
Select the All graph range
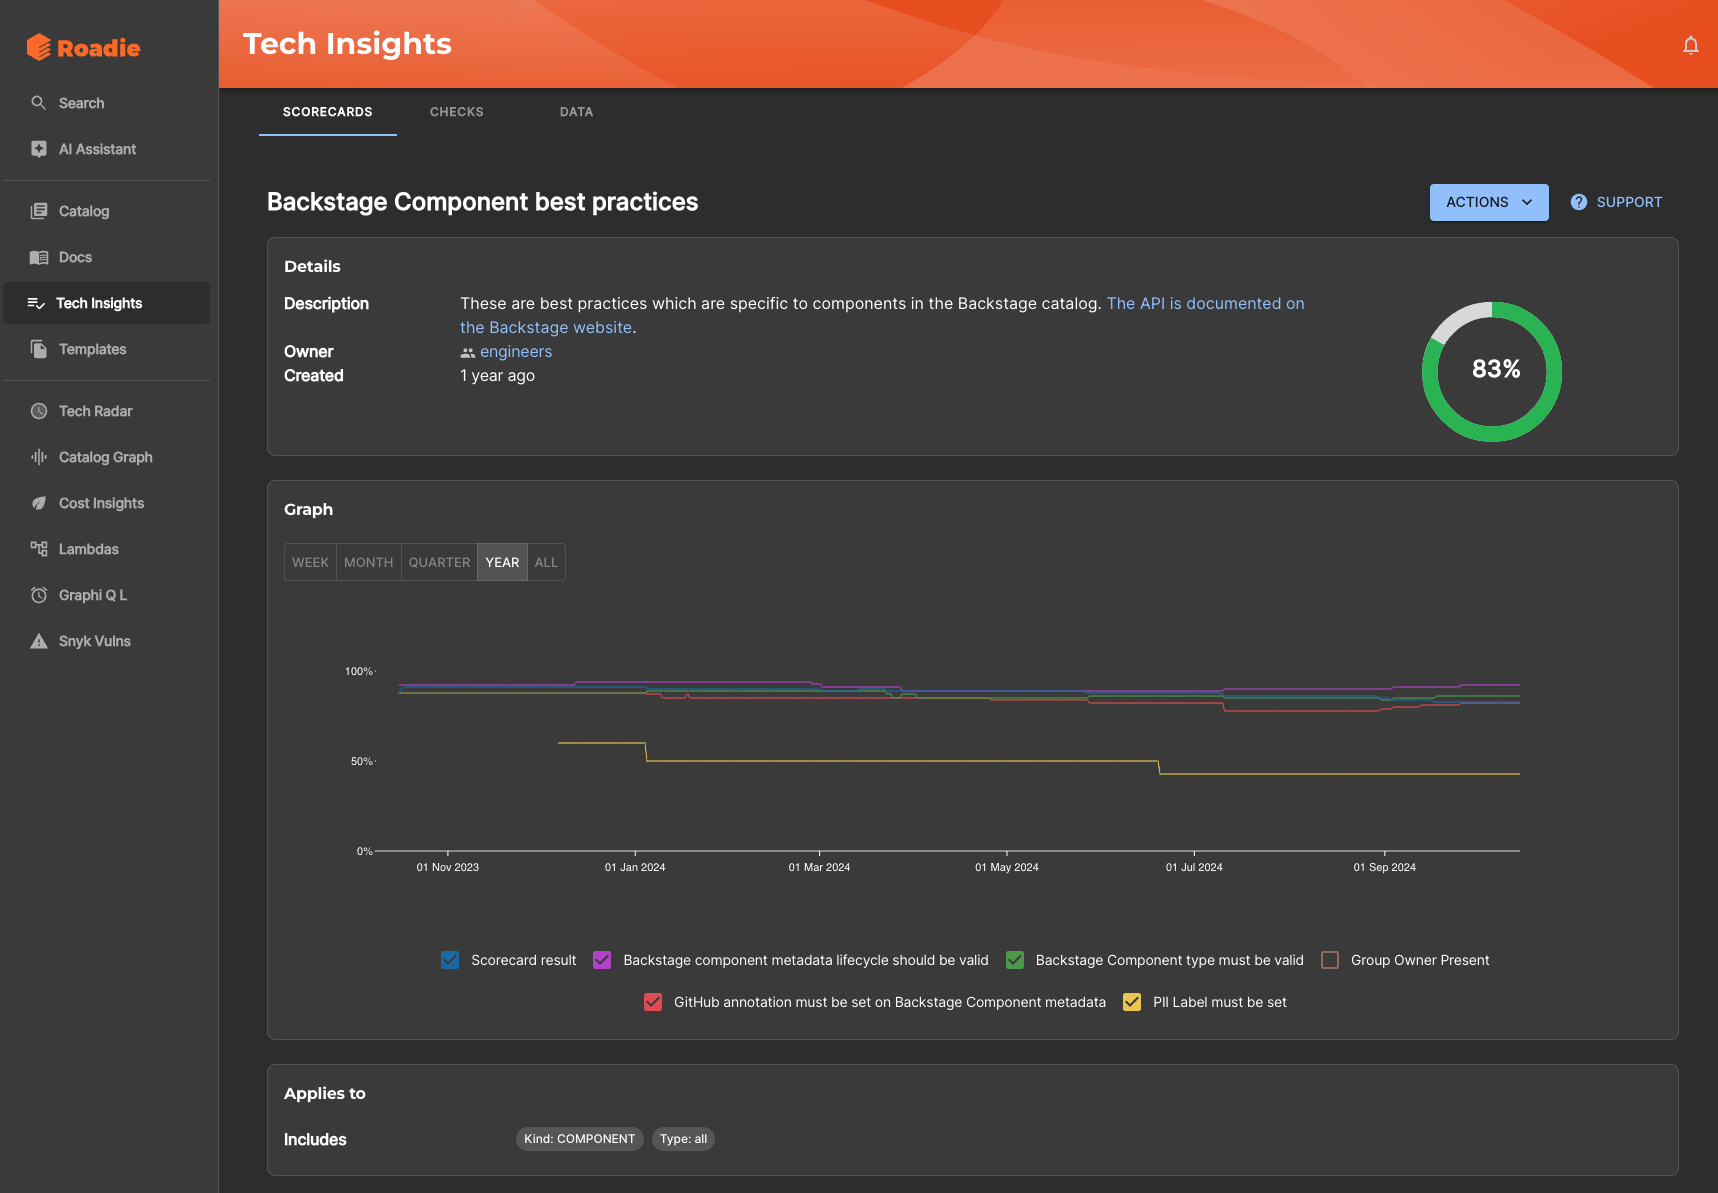coord(546,562)
